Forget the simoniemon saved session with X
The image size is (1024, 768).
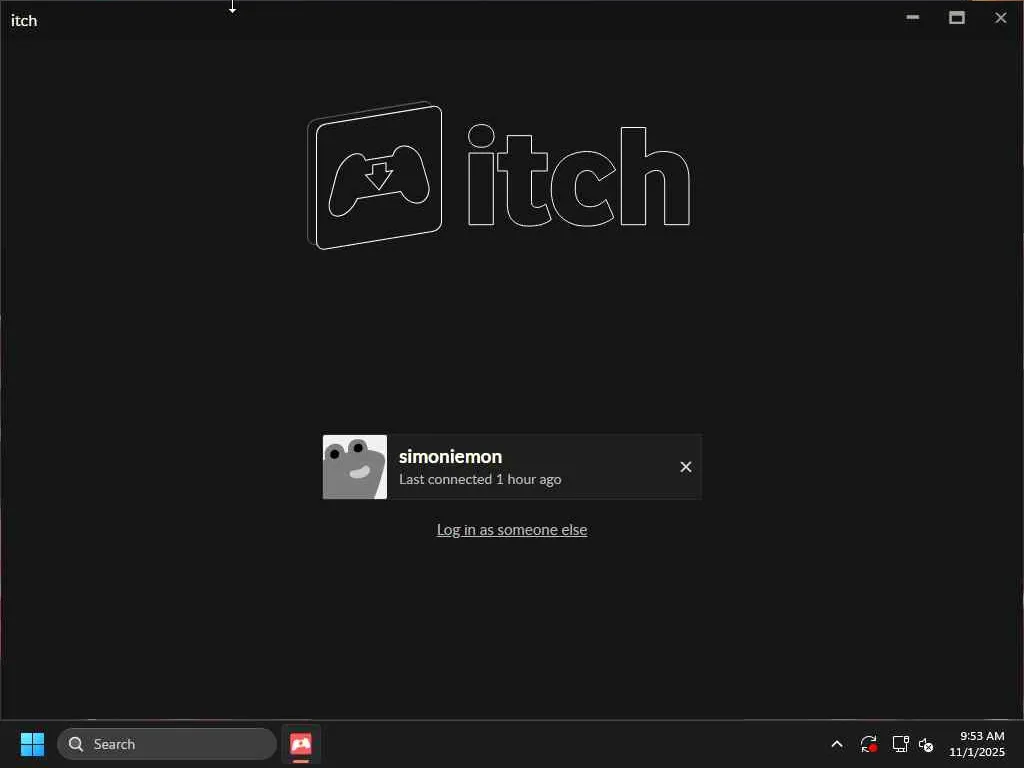(686, 467)
